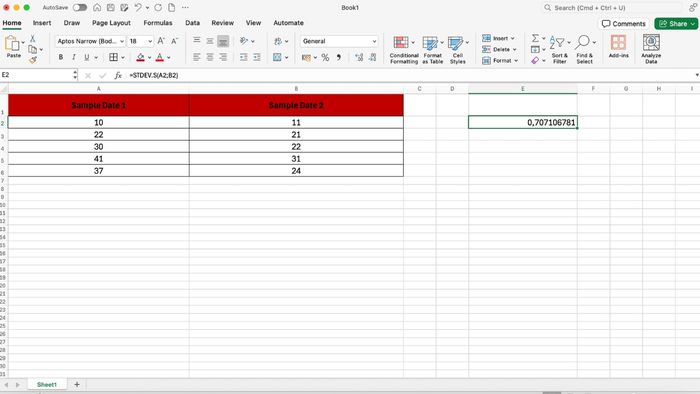
Task: Switch to the Data tab
Action: (192, 23)
